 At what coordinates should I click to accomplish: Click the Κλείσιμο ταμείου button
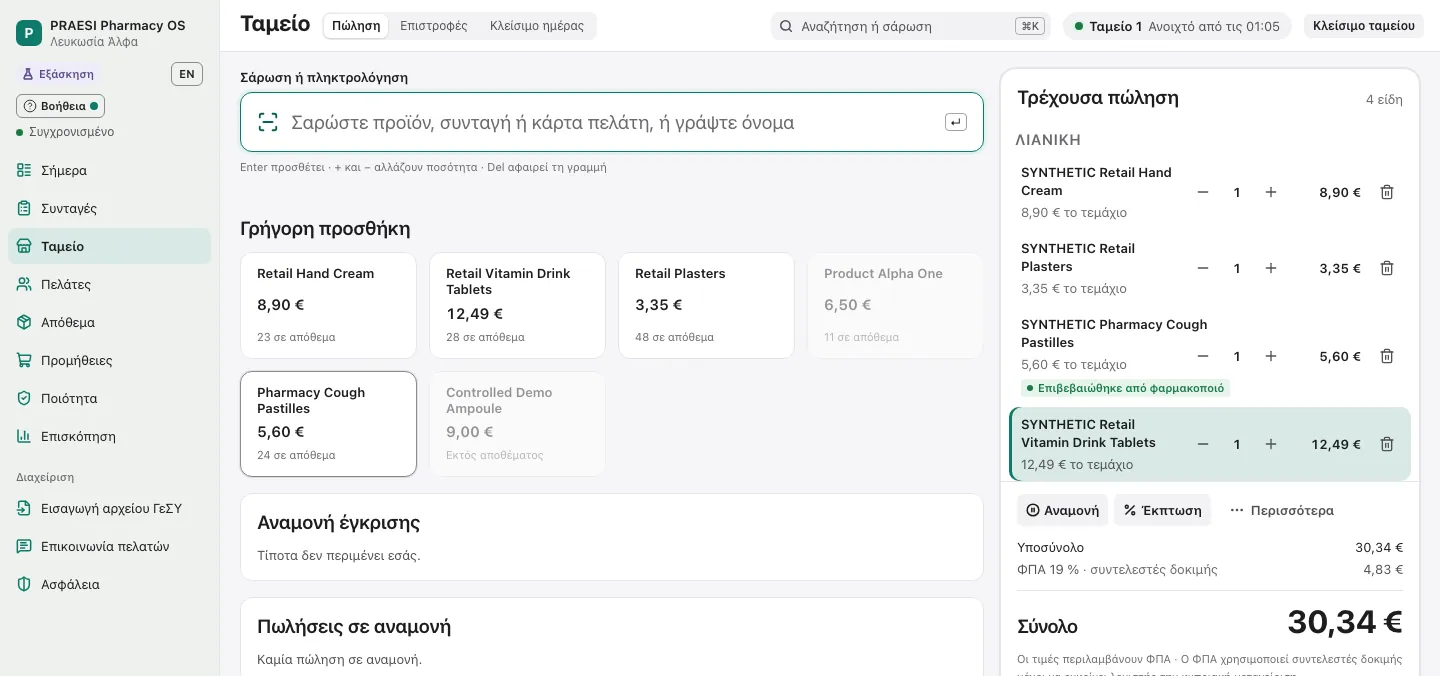(x=1364, y=26)
